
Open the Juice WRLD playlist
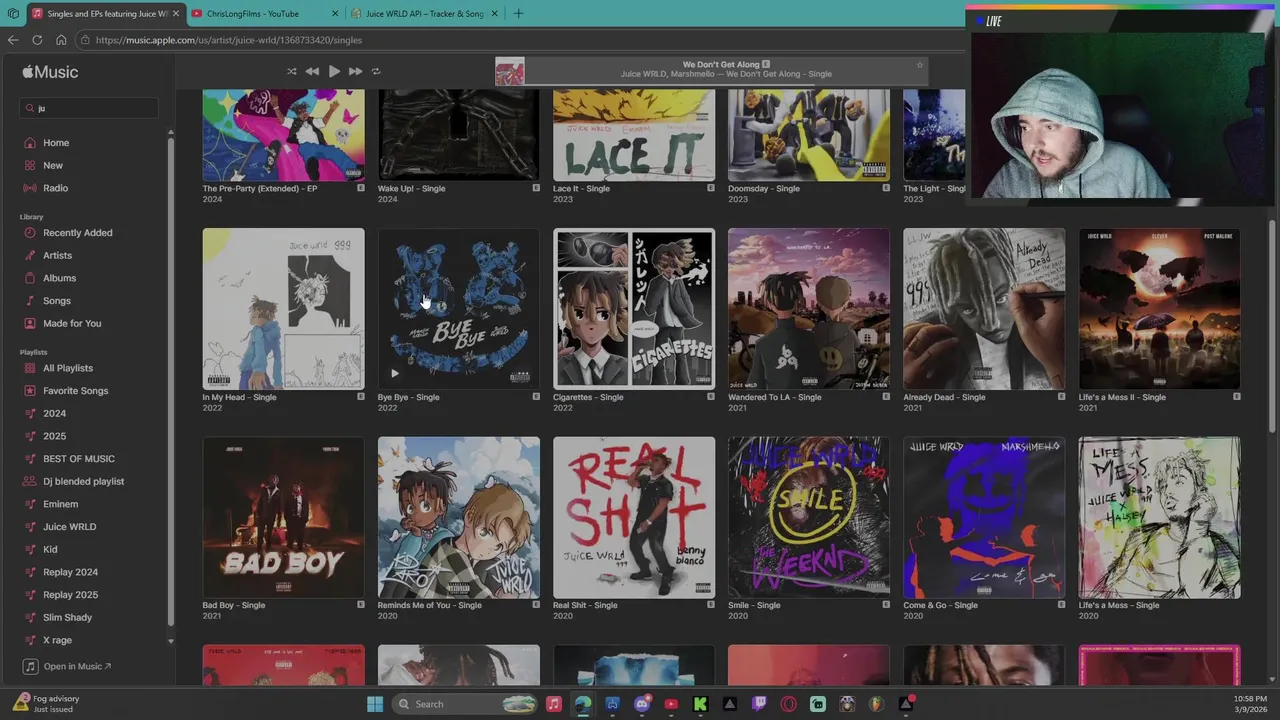[69, 527]
